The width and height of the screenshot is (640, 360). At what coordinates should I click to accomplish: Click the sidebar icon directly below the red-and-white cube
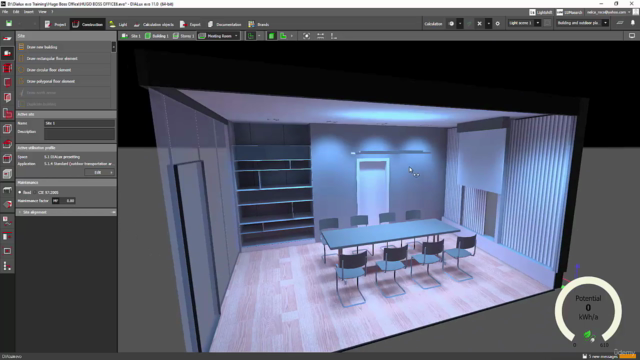pyautogui.click(x=7, y=221)
